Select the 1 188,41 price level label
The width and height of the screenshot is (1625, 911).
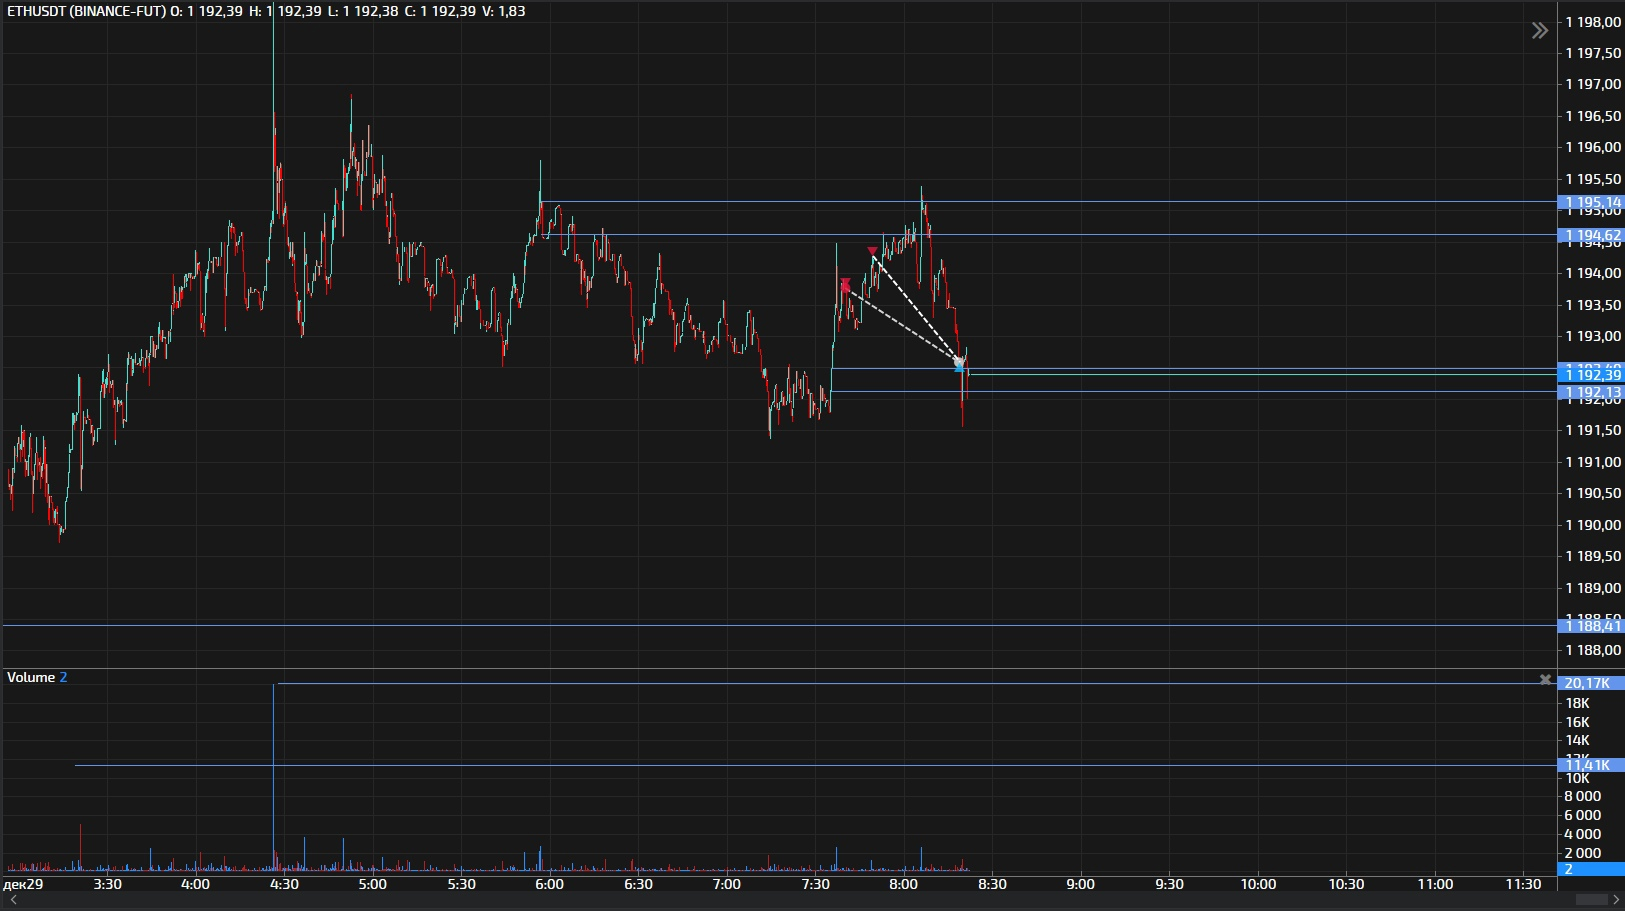tap(1592, 626)
